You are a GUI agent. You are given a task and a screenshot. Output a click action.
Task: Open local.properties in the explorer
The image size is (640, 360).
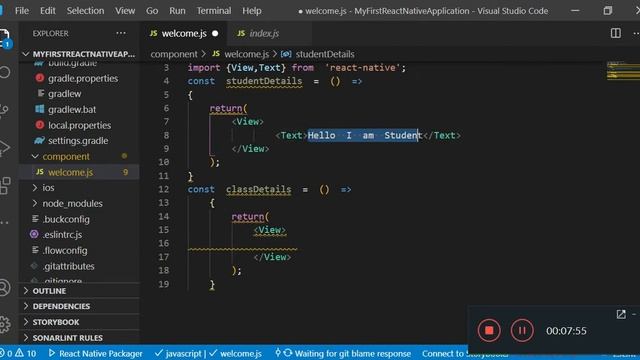coord(79,125)
